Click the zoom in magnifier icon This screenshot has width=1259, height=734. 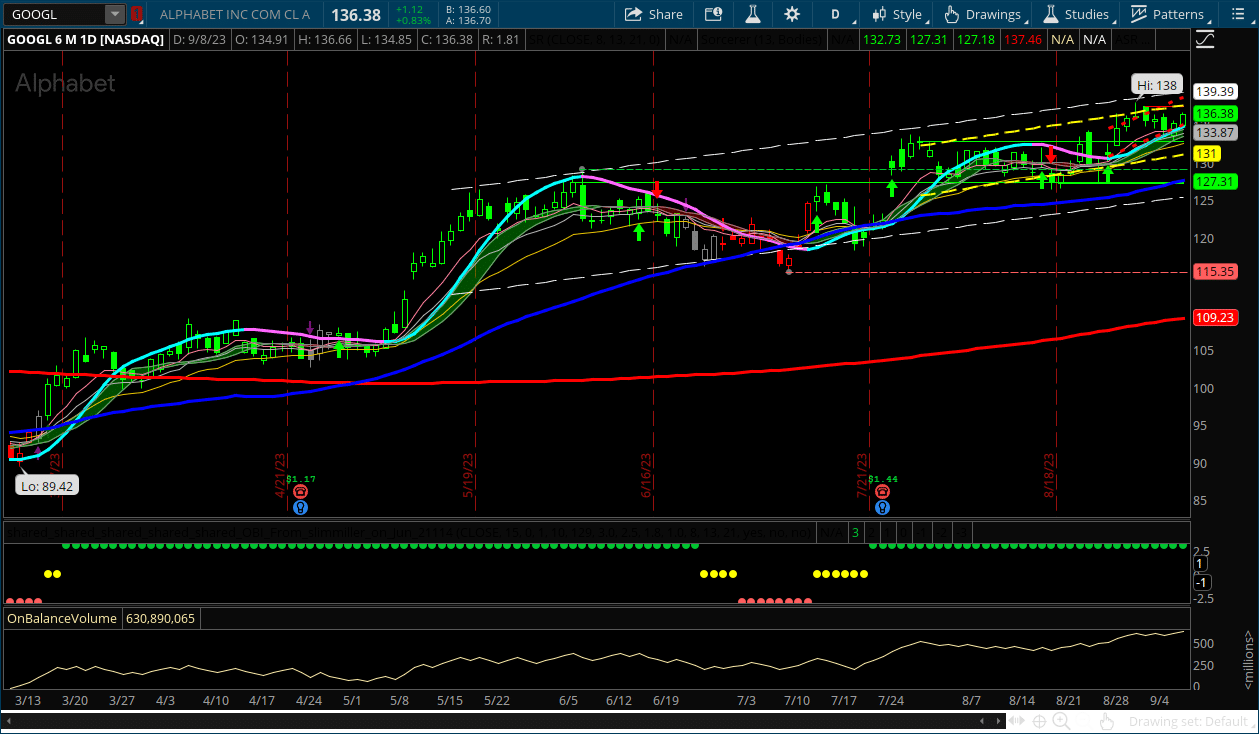click(1061, 721)
